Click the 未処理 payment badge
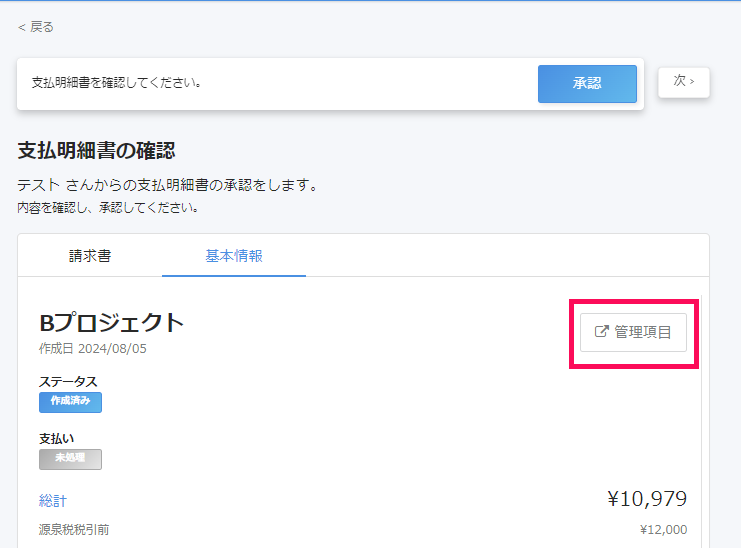The image size is (741, 548). pos(70,459)
